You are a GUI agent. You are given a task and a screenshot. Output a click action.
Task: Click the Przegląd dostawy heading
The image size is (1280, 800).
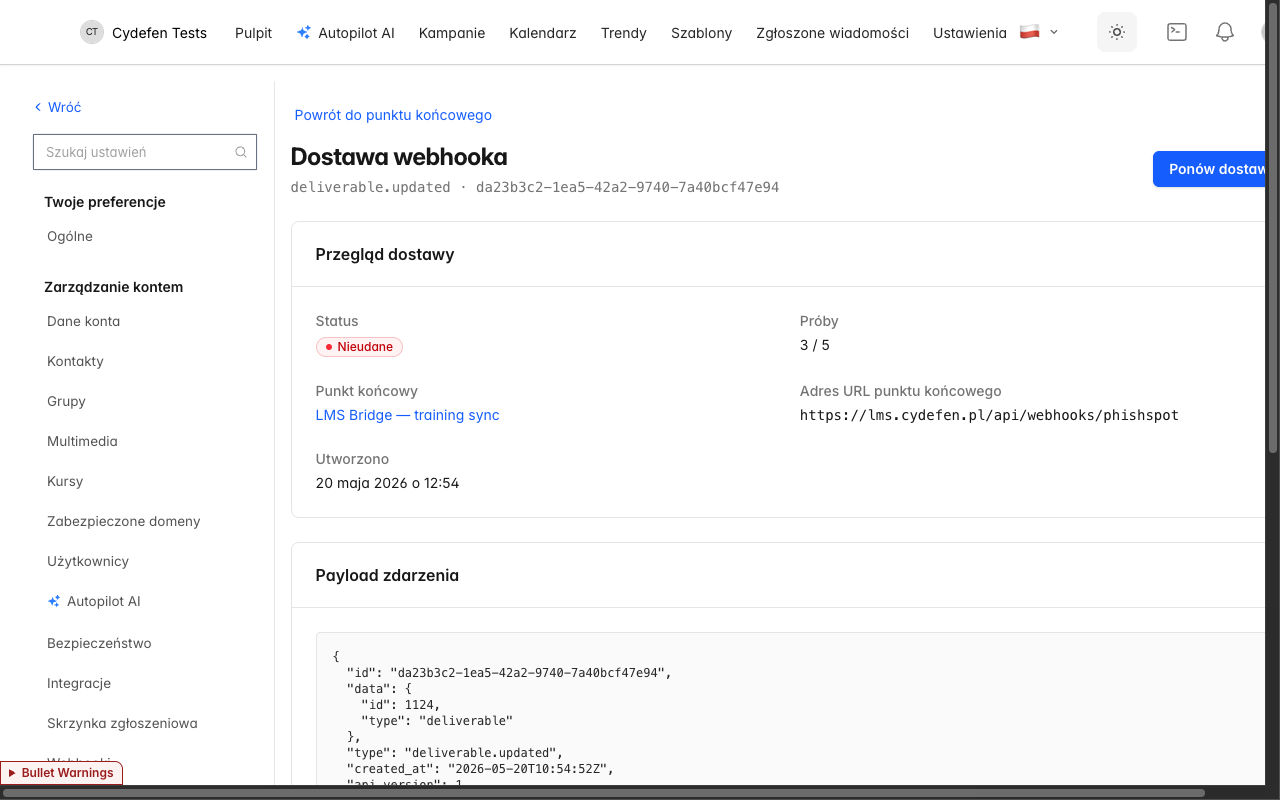[x=385, y=255]
